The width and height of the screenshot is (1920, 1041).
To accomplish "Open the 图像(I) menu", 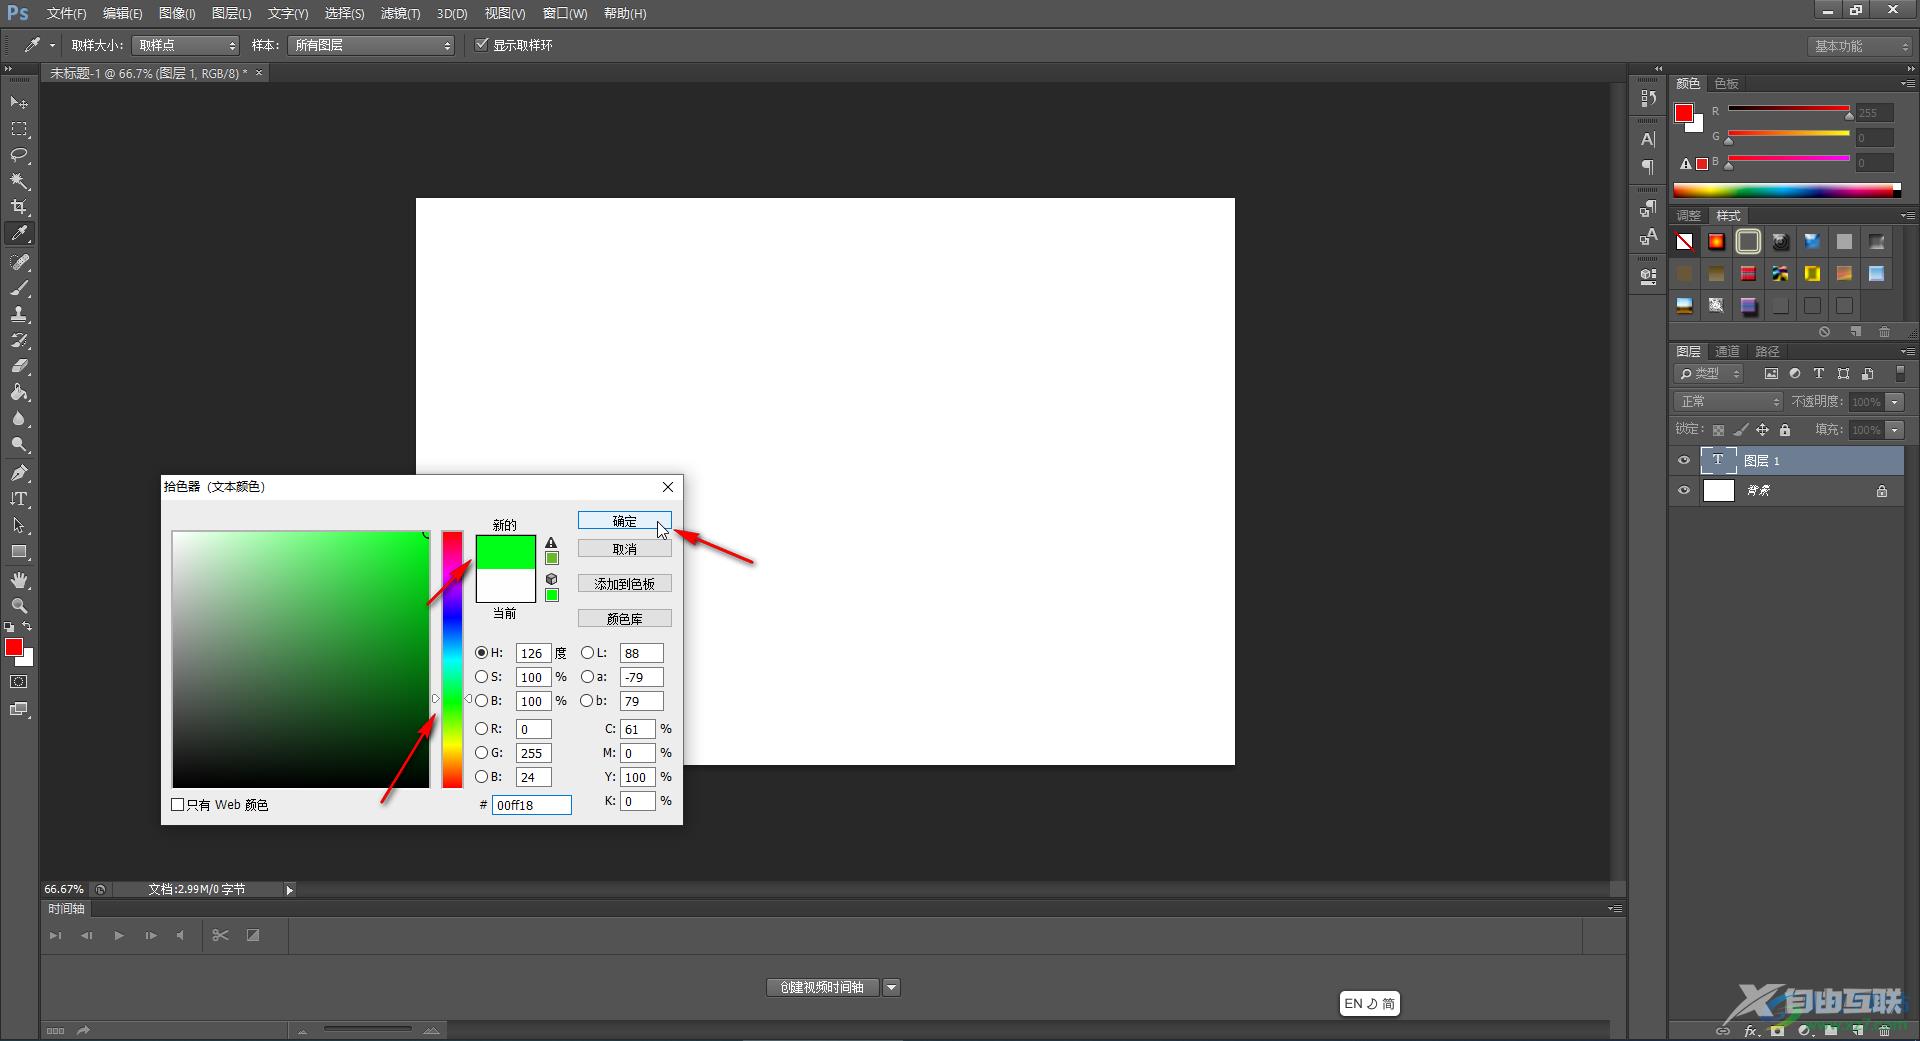I will (x=177, y=13).
